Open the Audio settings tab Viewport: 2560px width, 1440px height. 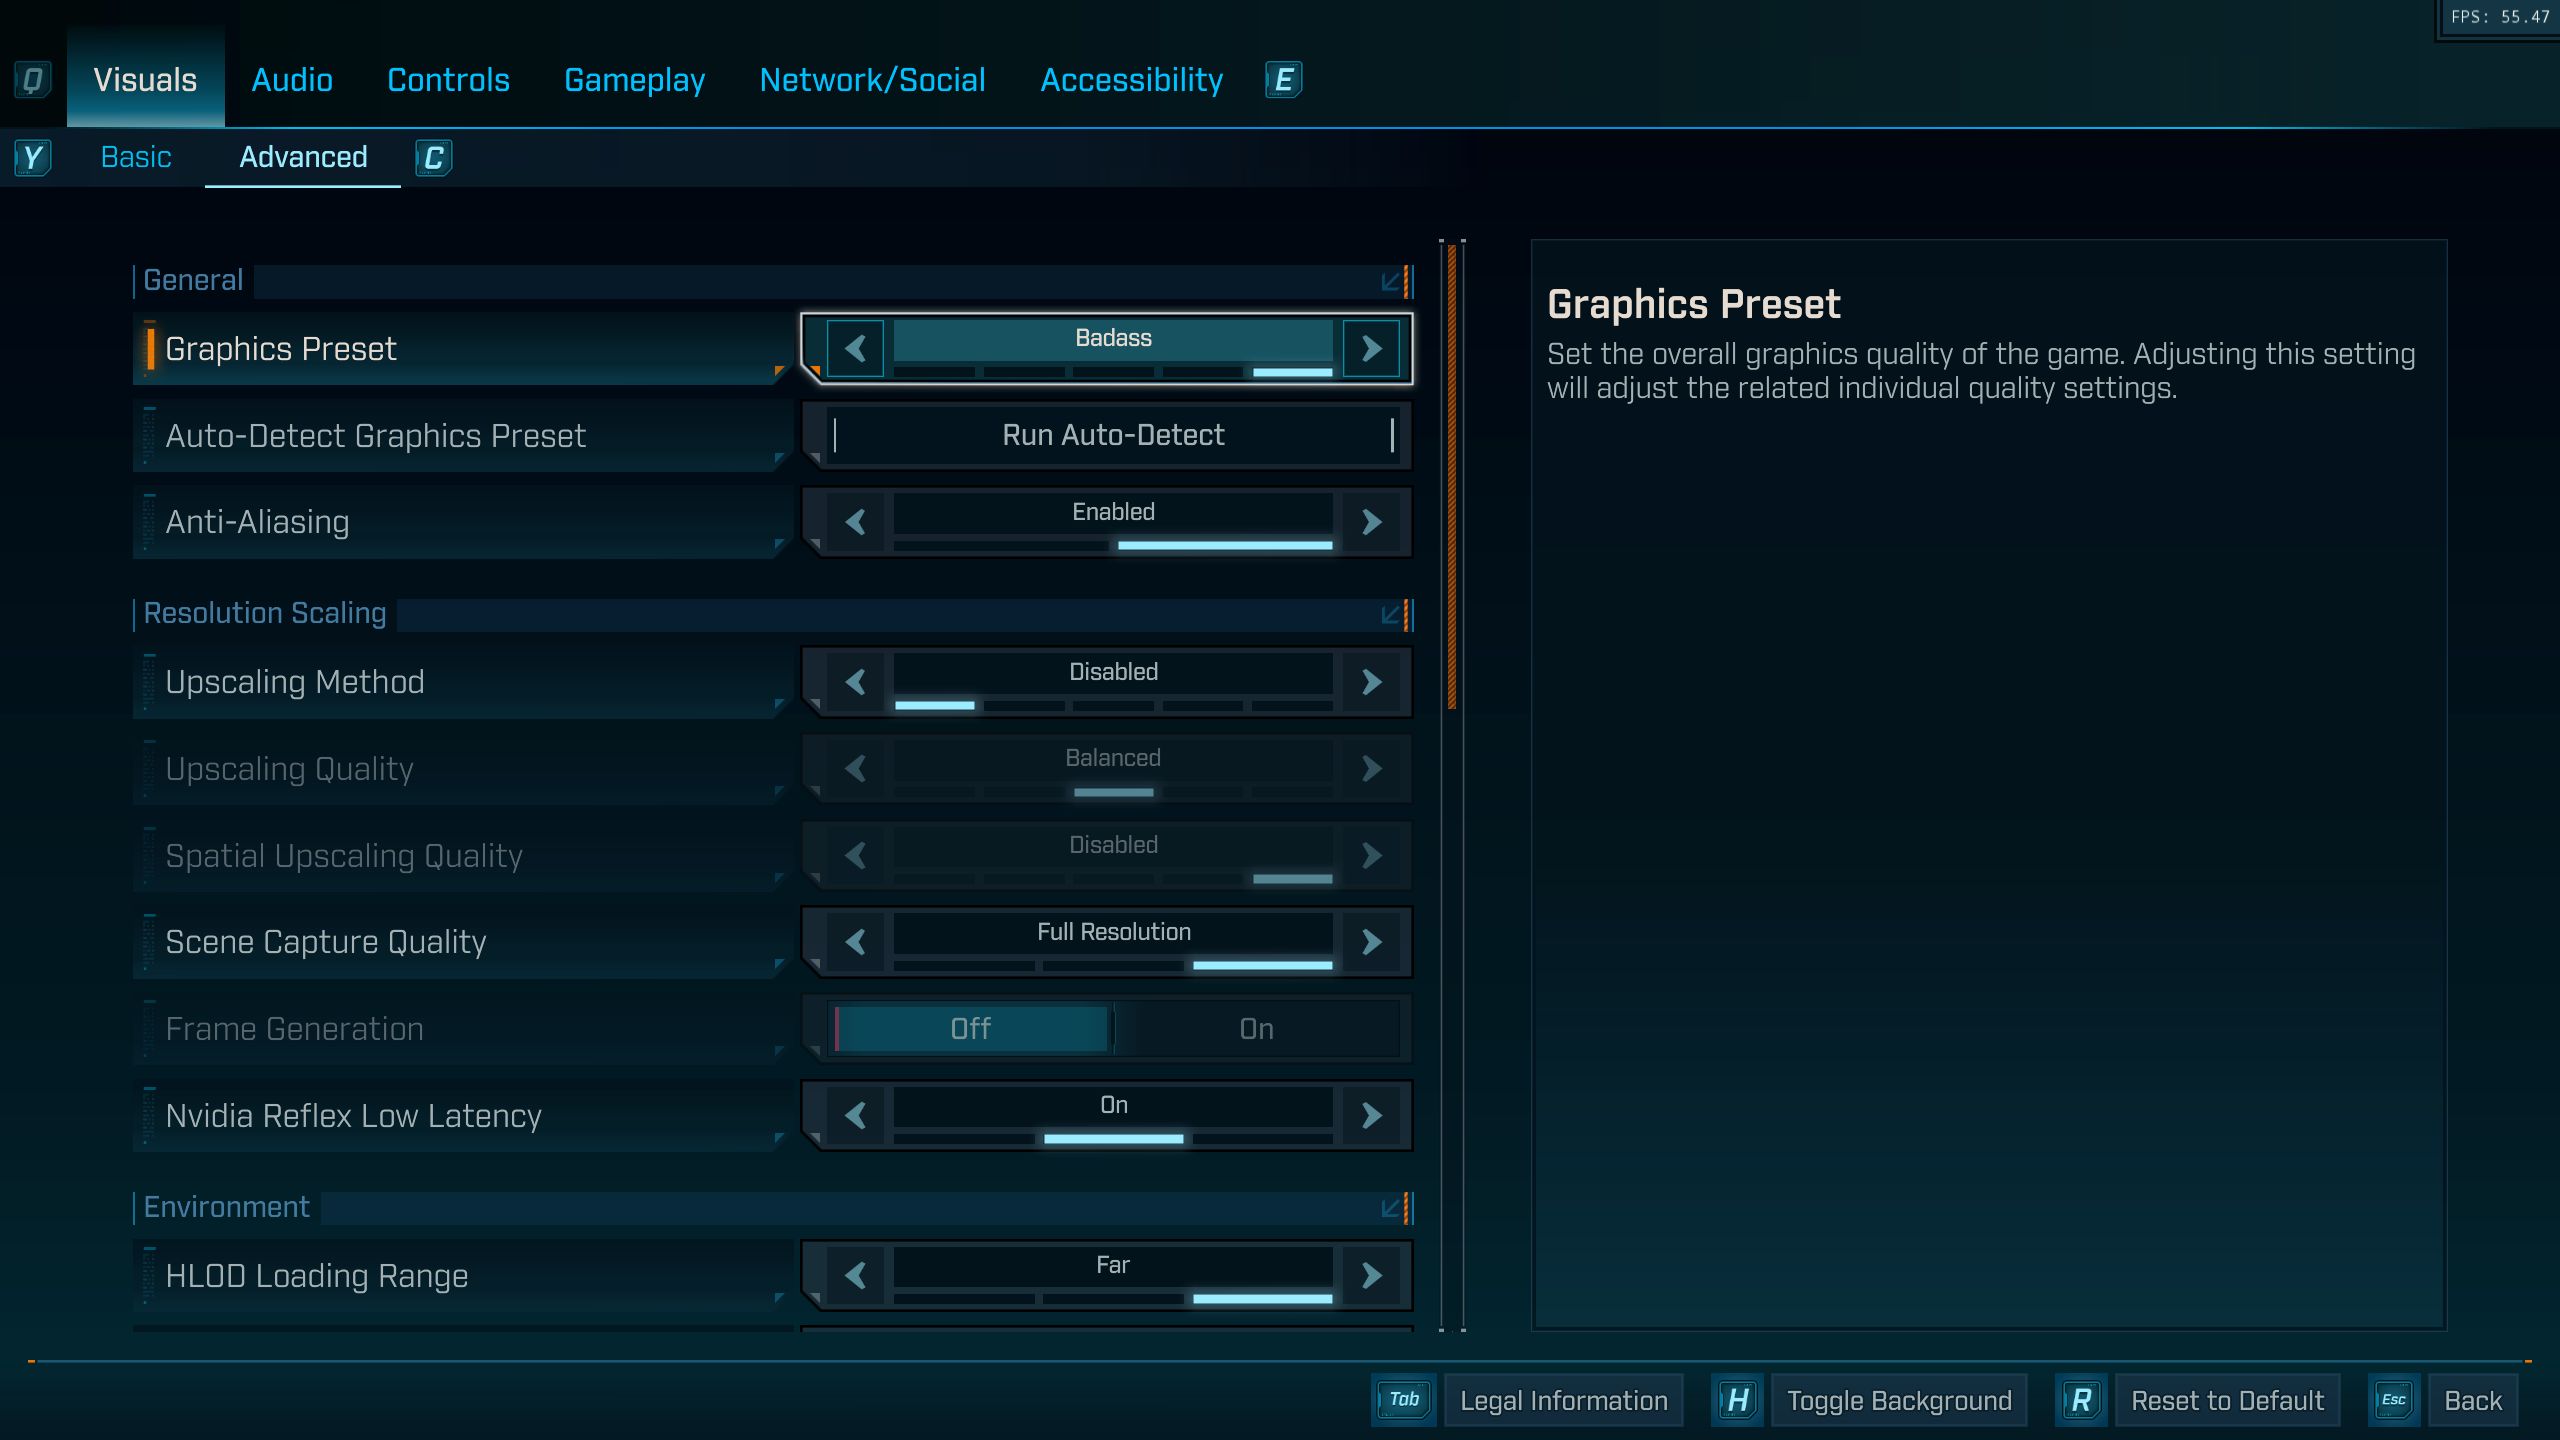(292, 80)
